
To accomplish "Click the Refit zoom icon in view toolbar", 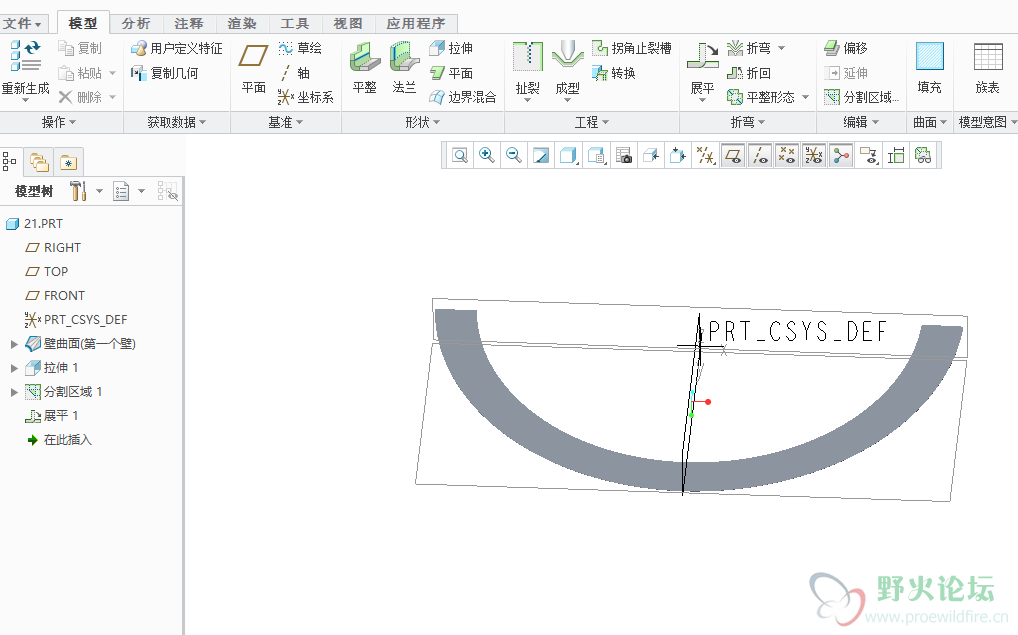I will tap(460, 156).
